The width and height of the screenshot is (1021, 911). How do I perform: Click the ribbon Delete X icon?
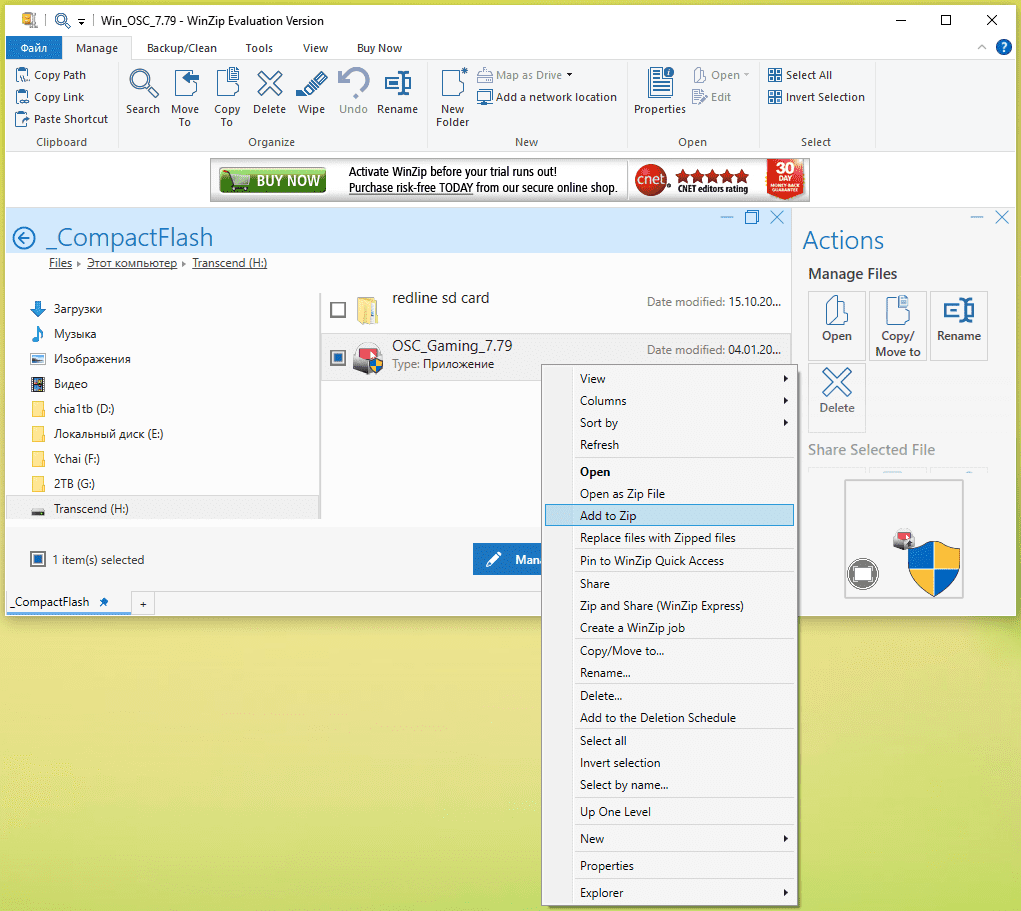click(269, 84)
